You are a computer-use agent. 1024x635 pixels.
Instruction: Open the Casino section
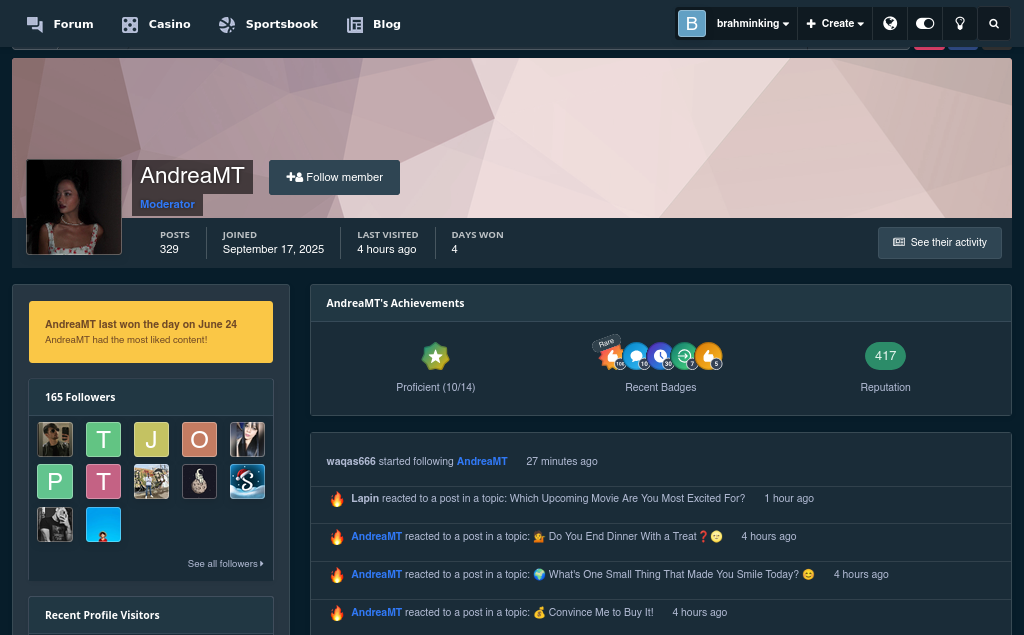click(x=156, y=24)
